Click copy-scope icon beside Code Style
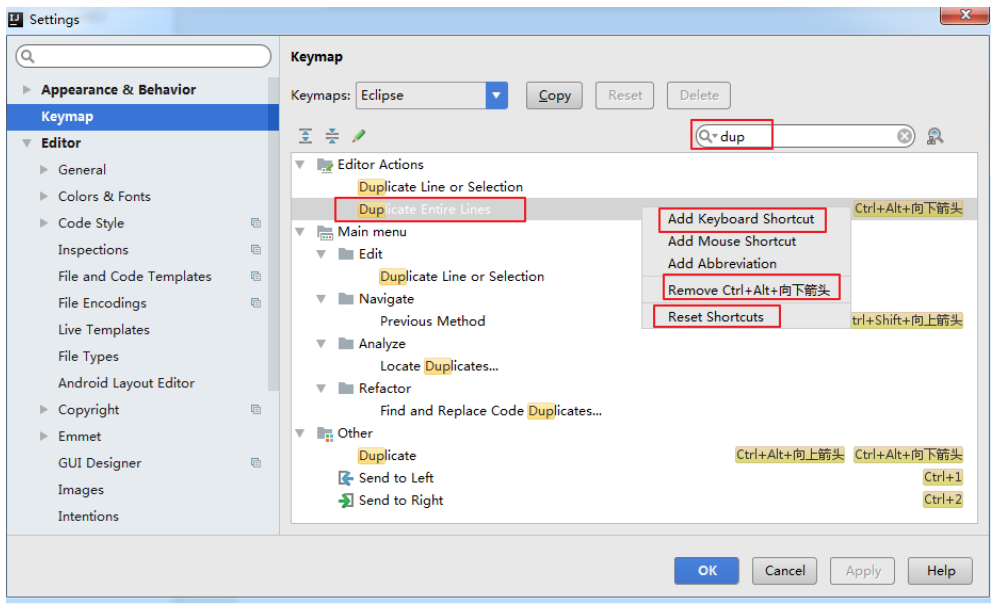This screenshot has width=995, height=605. click(x=256, y=223)
